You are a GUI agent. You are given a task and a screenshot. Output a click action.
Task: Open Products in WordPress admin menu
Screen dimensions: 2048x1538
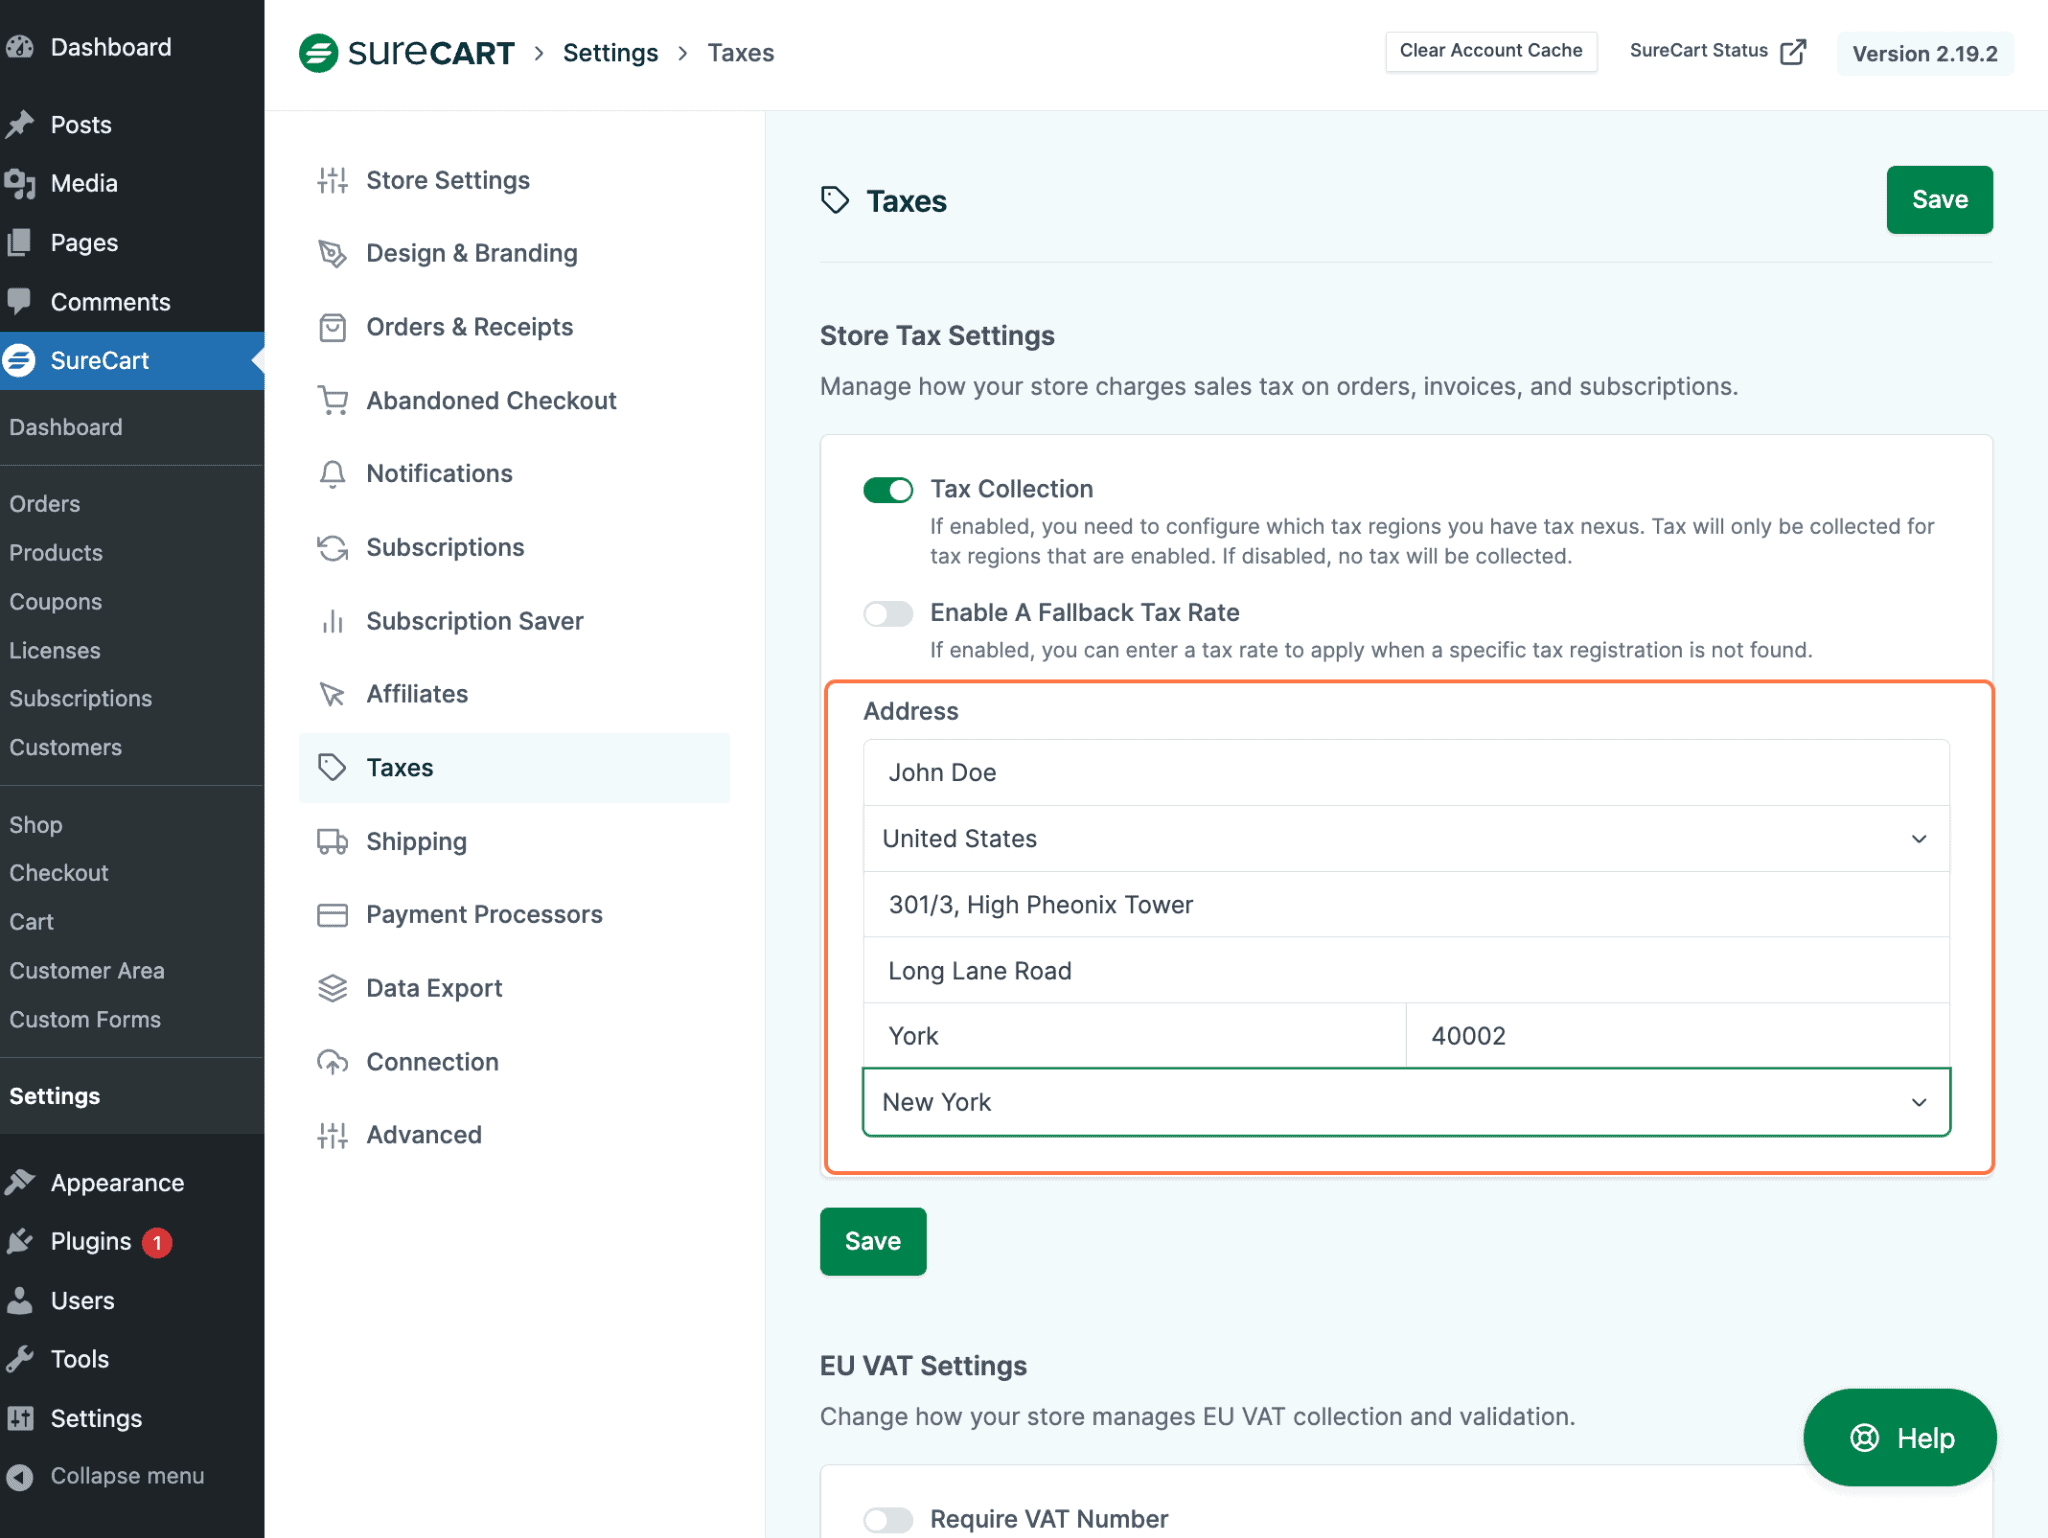[x=56, y=553]
